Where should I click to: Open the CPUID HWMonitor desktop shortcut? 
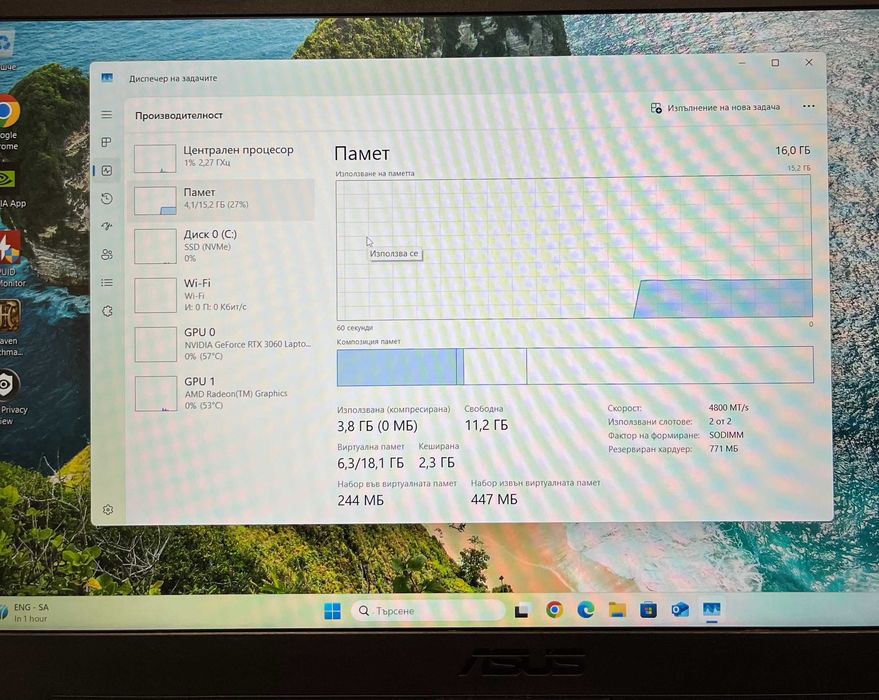tap(11, 259)
